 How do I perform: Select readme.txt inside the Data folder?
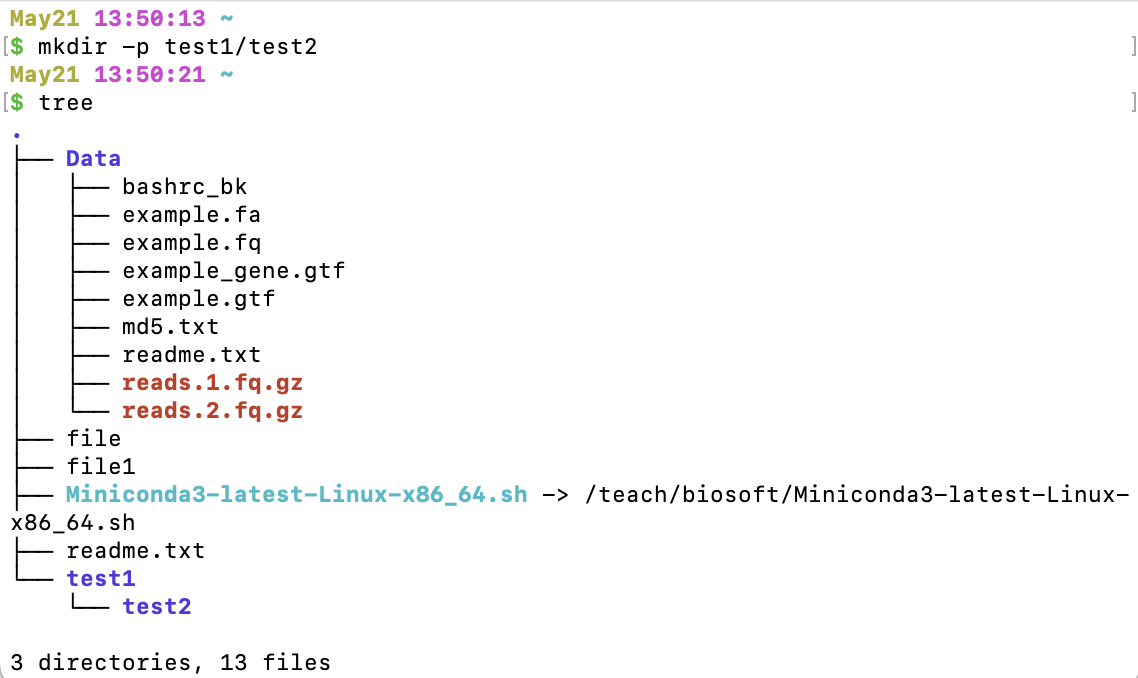191,355
